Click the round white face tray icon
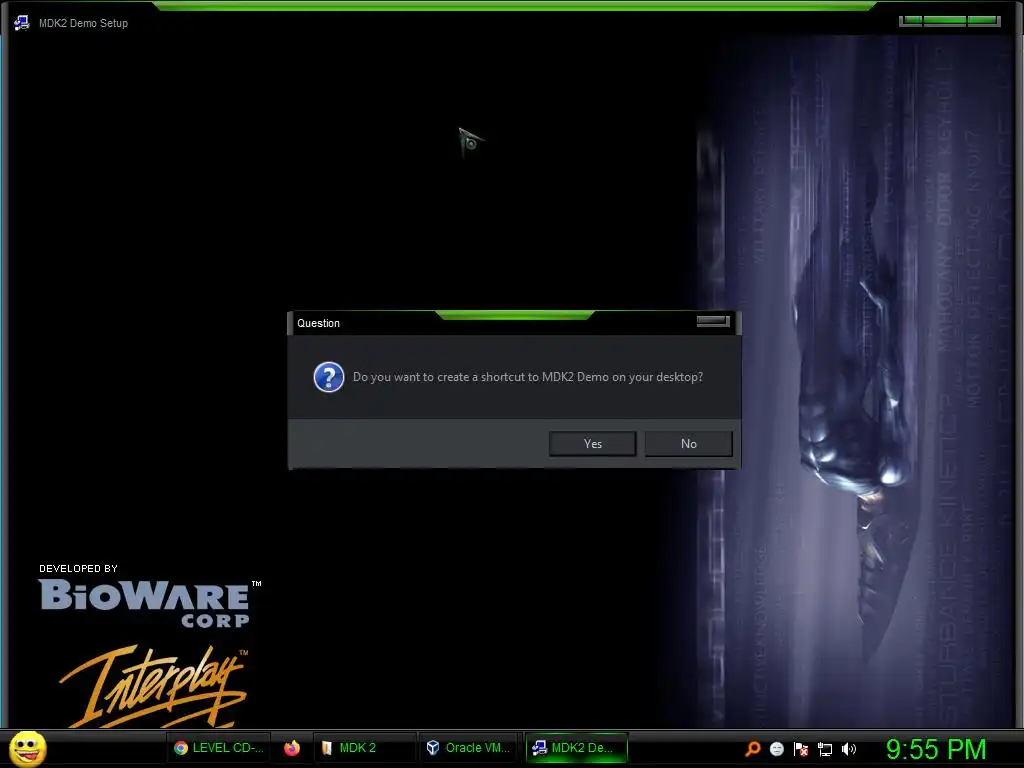This screenshot has height=768, width=1024. (776, 749)
